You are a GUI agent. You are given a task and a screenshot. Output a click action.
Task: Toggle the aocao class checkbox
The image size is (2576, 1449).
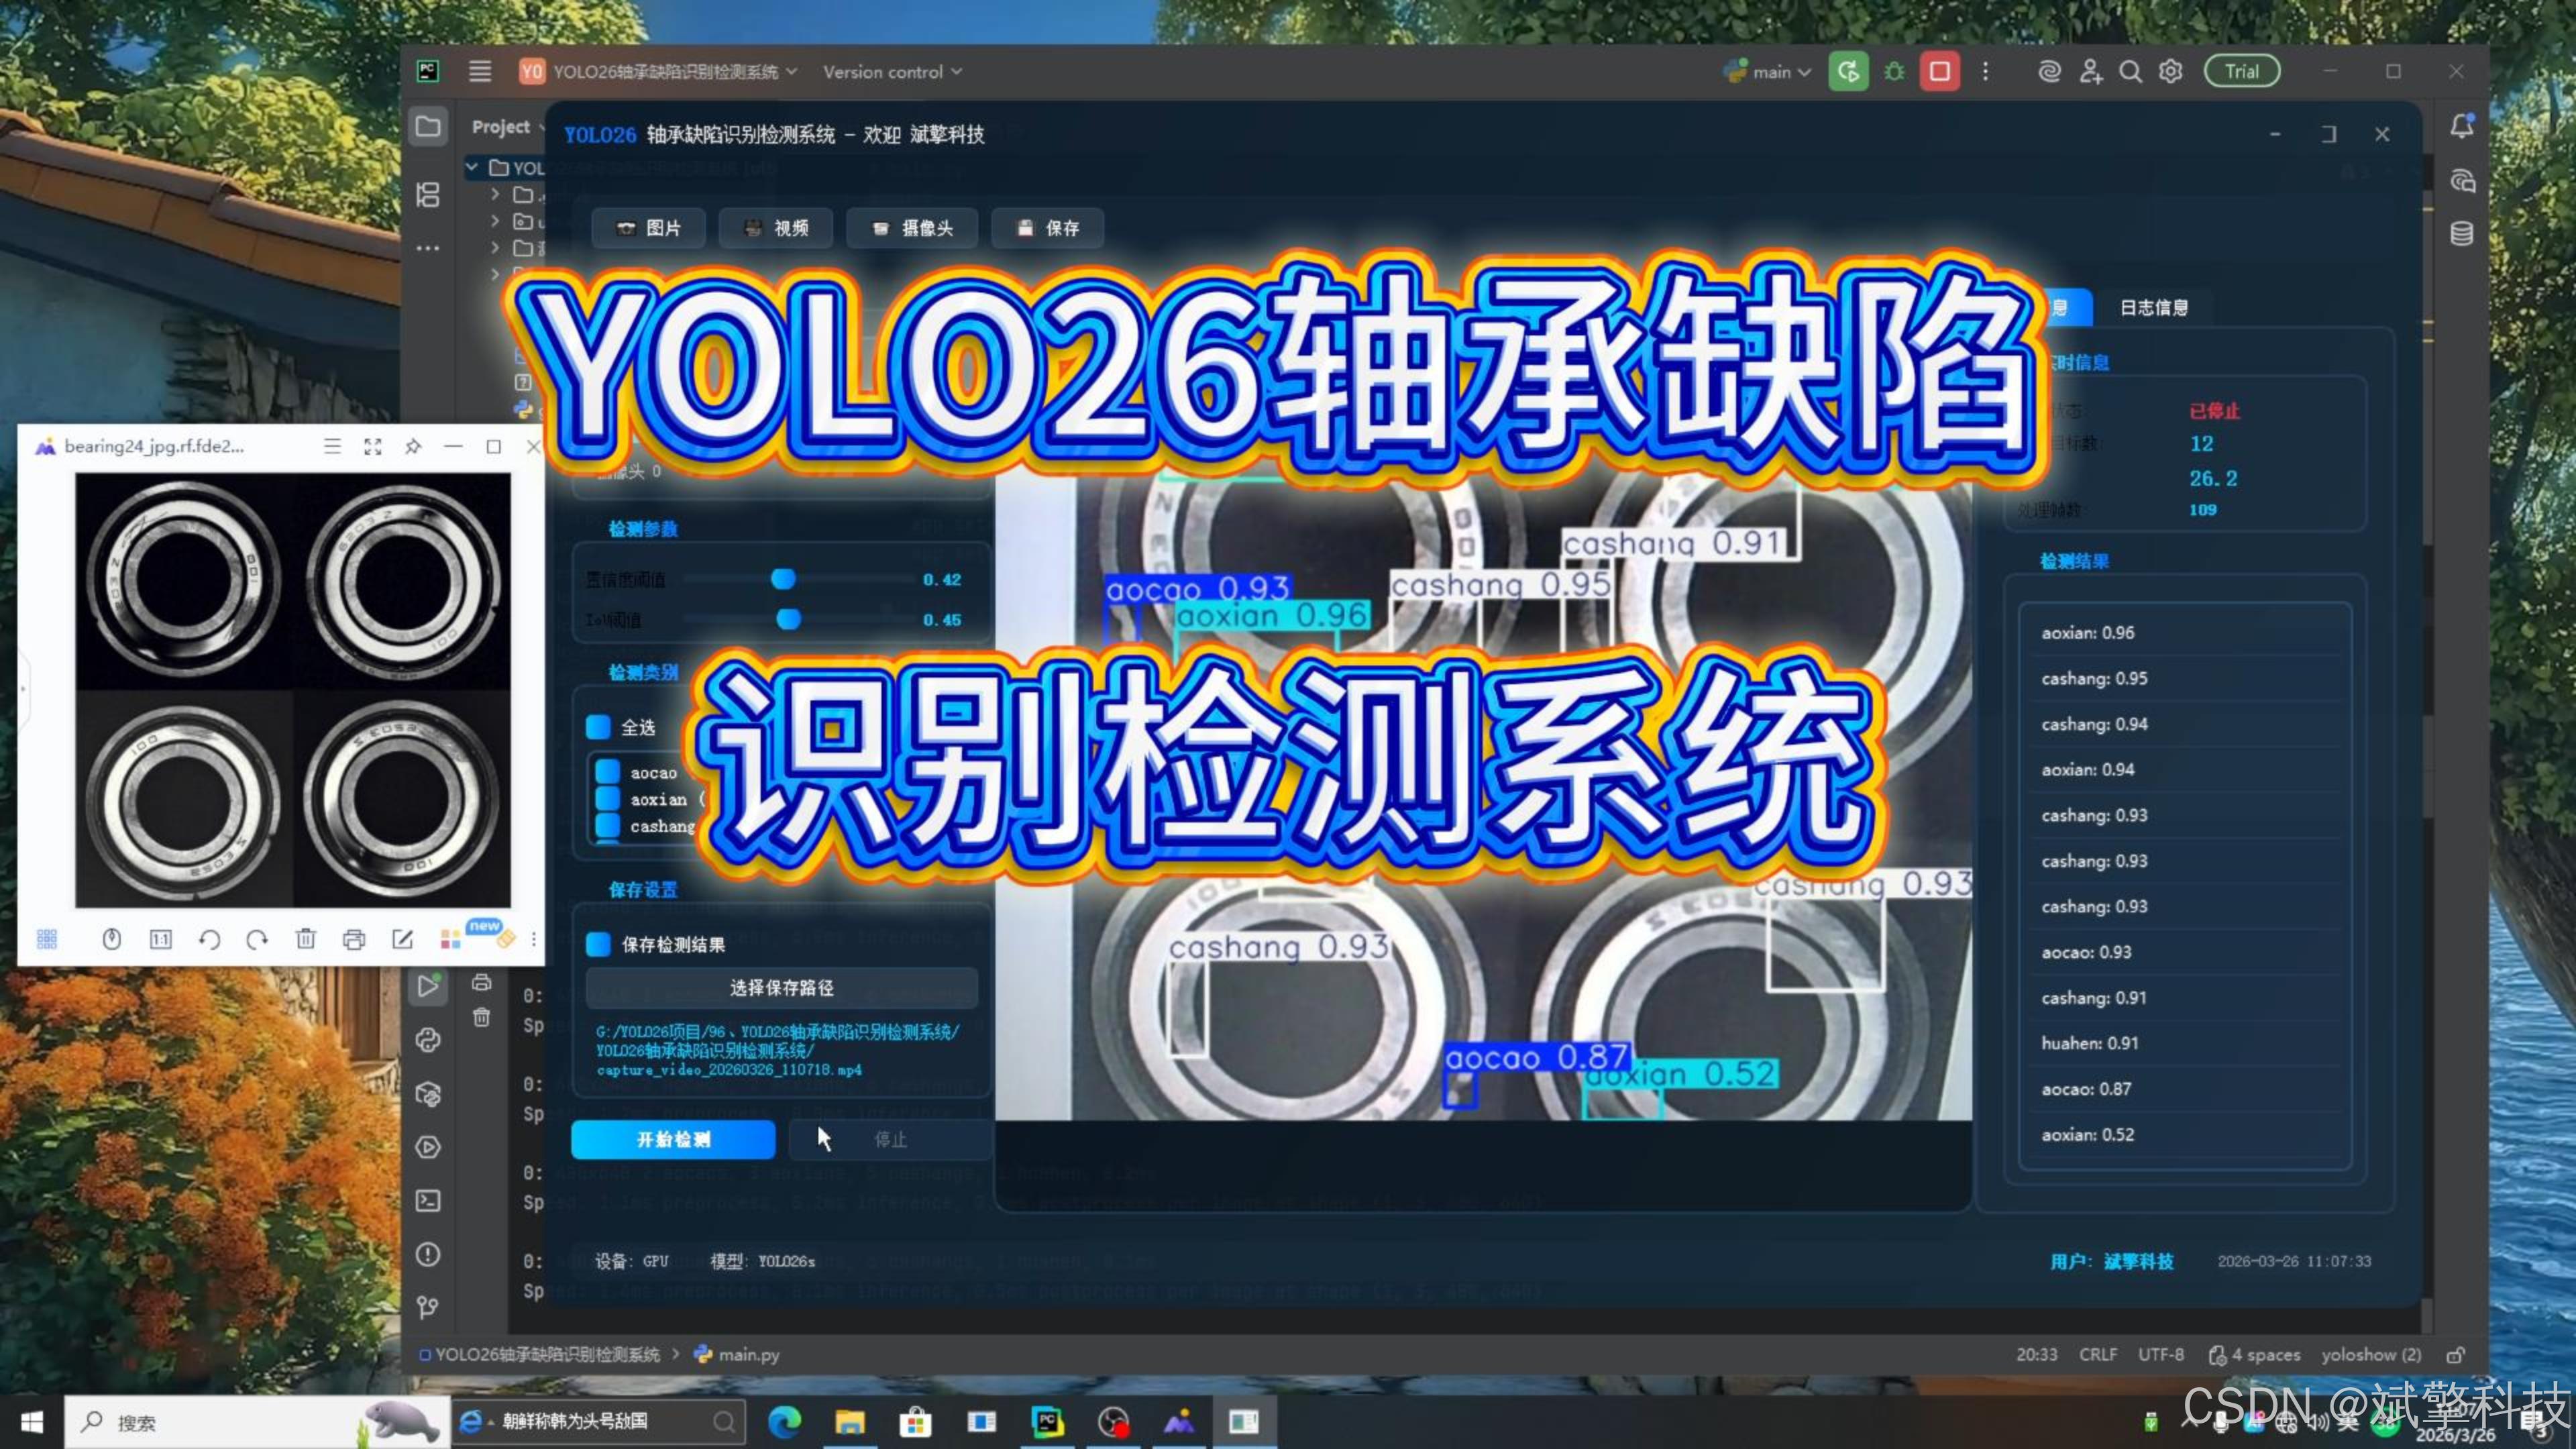[x=607, y=772]
